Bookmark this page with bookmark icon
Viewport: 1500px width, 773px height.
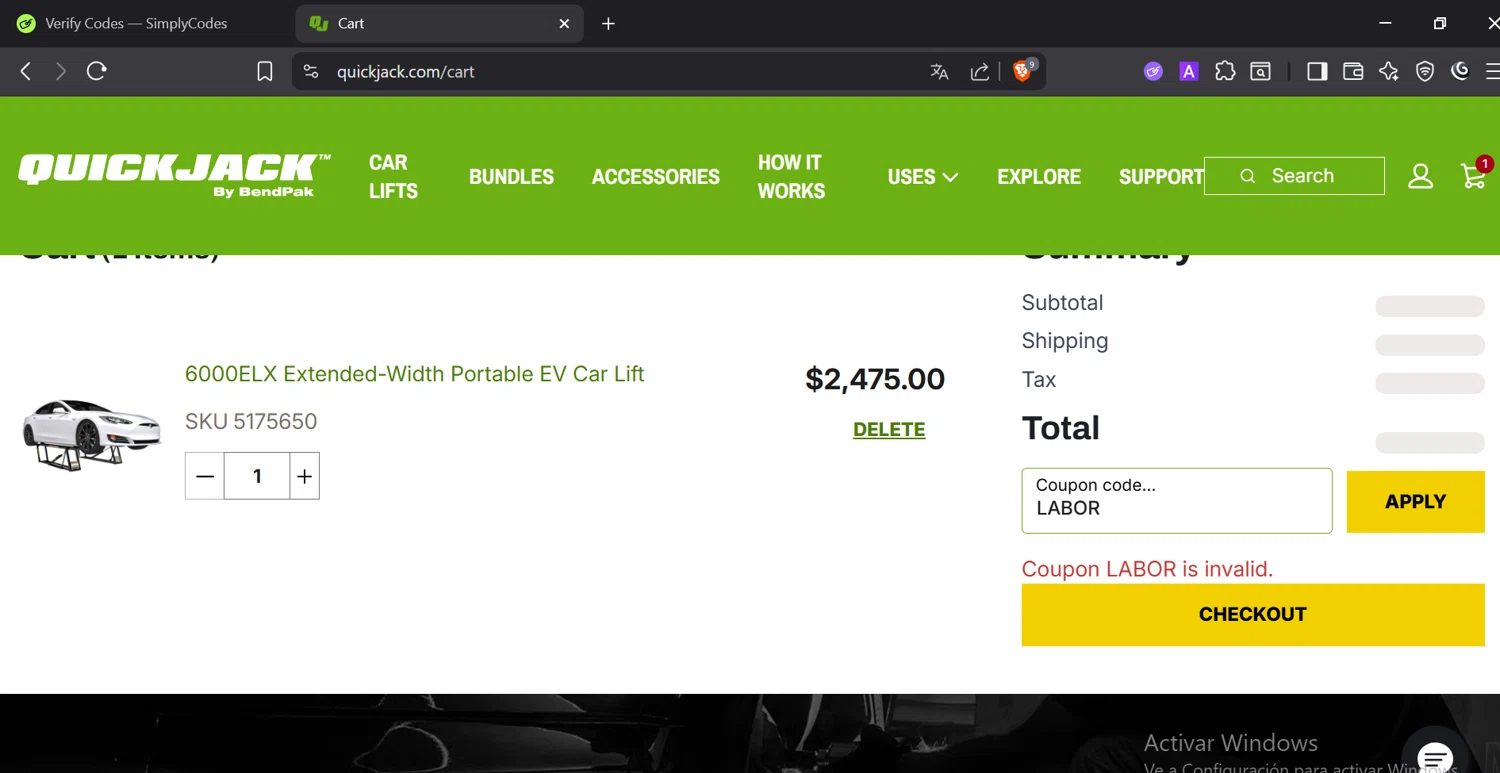point(265,71)
